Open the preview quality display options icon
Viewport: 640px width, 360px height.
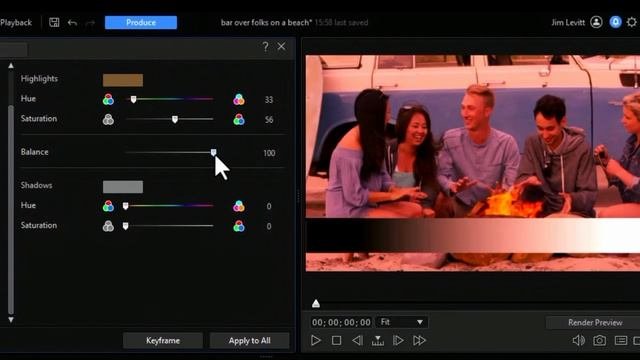[621, 340]
